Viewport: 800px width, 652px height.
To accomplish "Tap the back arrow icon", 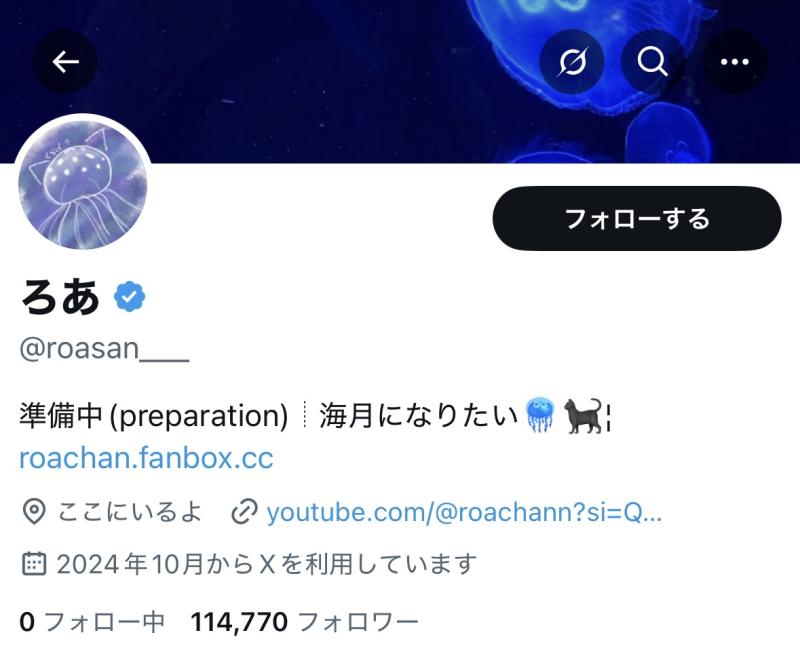I will 65,62.
